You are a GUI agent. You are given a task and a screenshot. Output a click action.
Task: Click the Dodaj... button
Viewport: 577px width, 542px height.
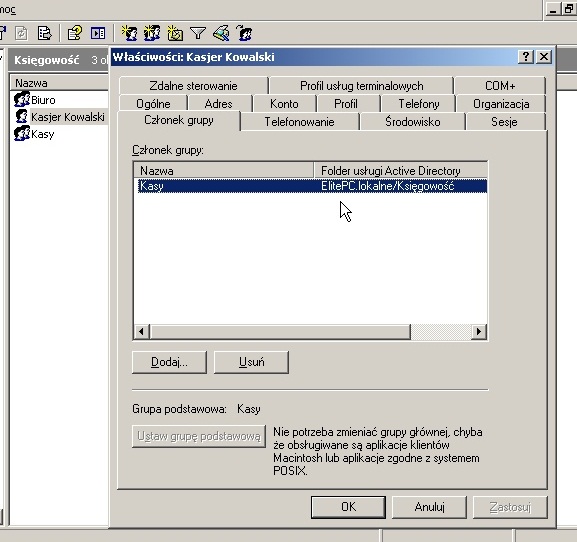(x=169, y=362)
